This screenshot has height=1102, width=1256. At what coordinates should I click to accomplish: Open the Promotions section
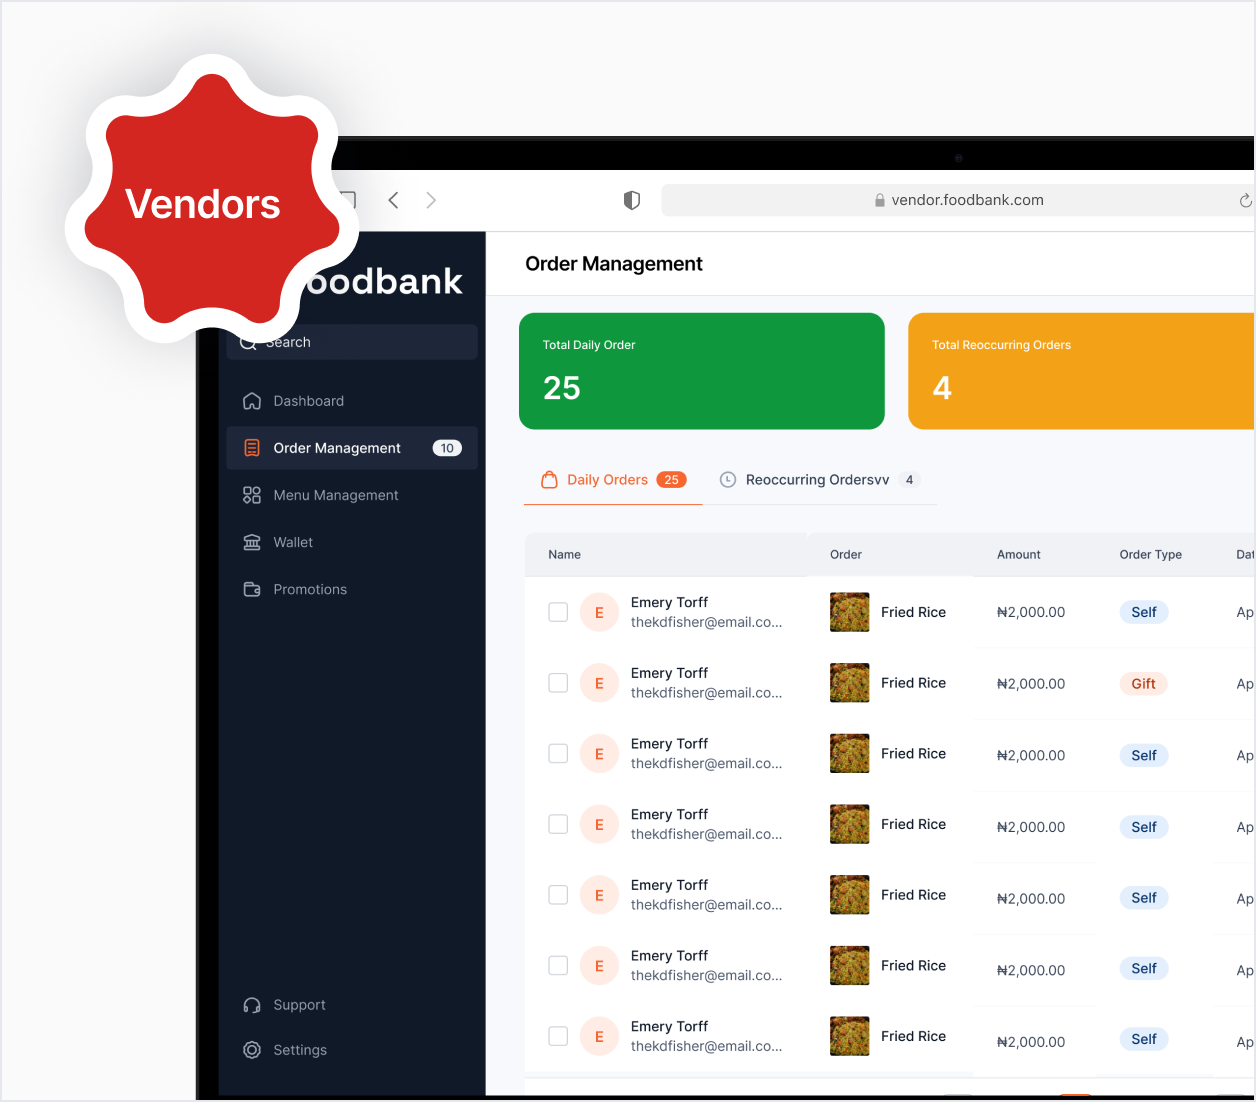click(309, 589)
